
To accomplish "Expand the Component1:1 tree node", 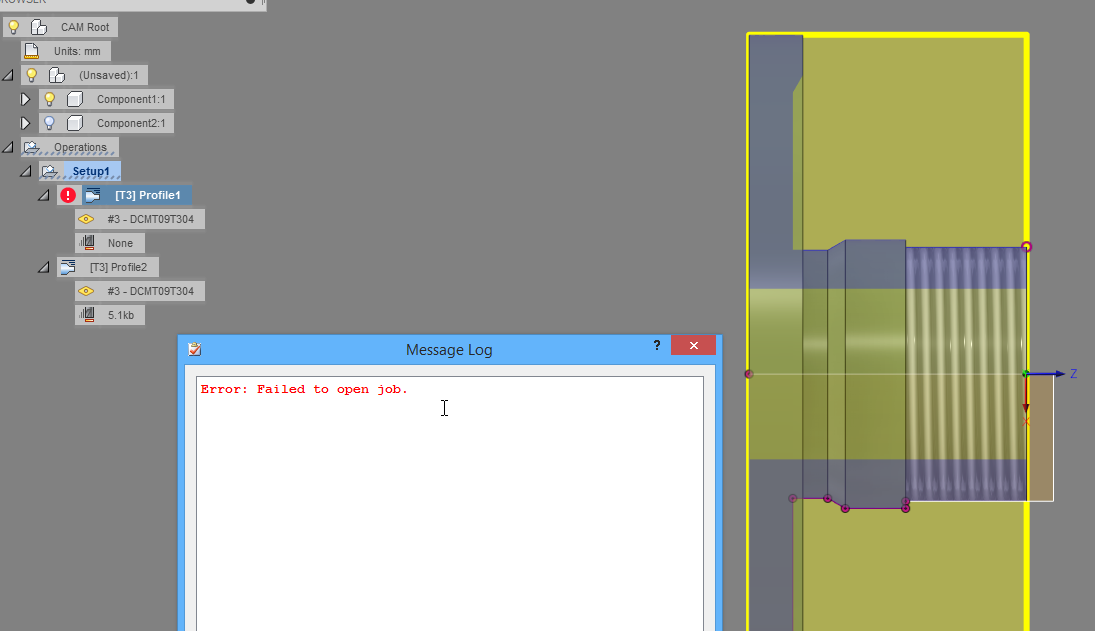I will point(25,98).
